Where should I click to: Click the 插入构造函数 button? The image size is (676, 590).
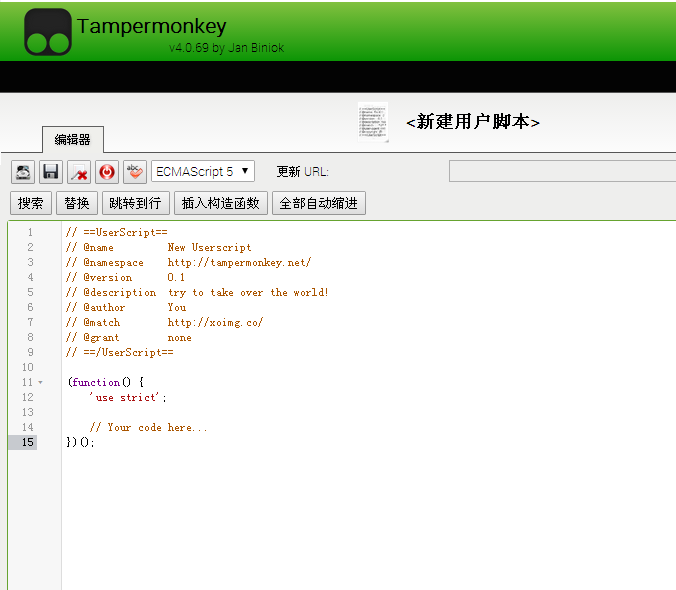[221, 203]
